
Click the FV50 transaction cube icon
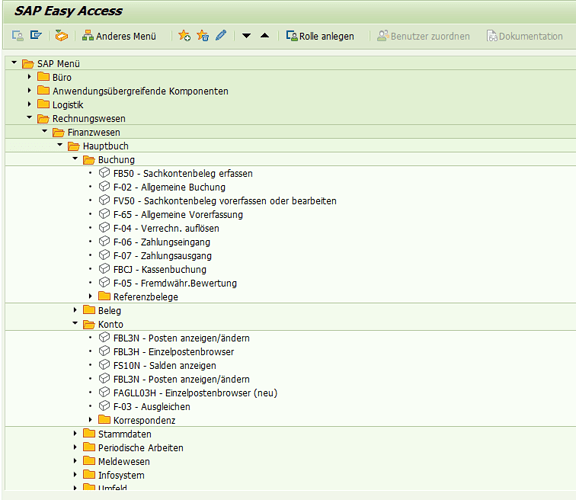click(x=104, y=200)
